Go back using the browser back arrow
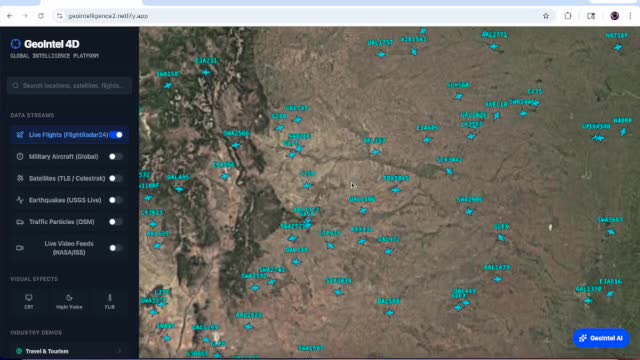 (x=10, y=16)
